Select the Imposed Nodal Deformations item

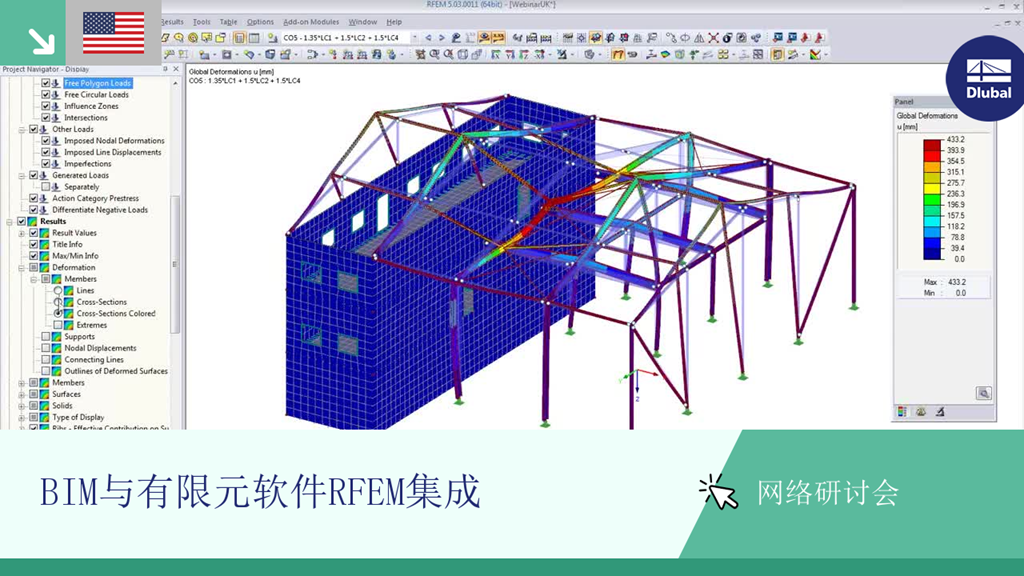click(x=114, y=140)
